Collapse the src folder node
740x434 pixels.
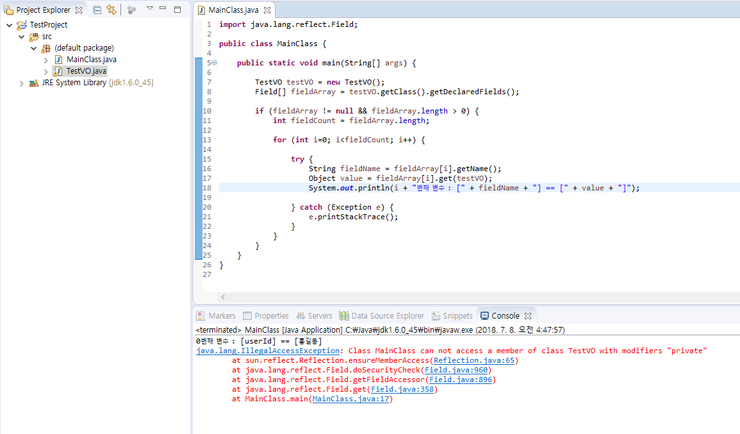pos(20,36)
